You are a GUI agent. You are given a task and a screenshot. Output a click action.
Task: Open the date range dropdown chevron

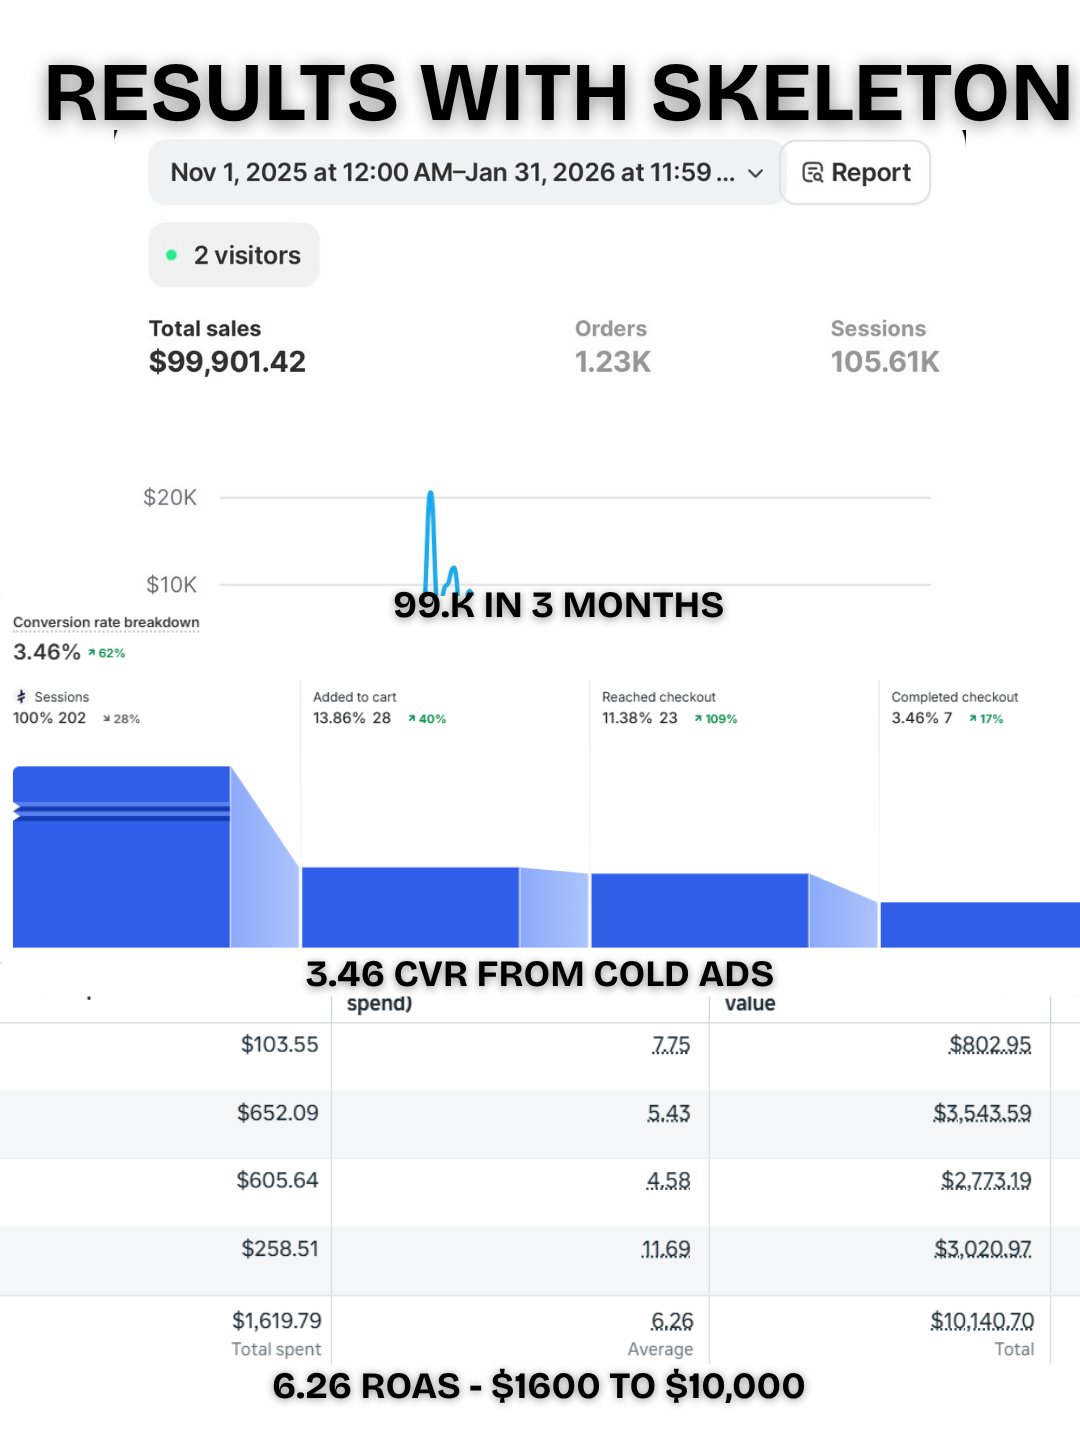[756, 173]
